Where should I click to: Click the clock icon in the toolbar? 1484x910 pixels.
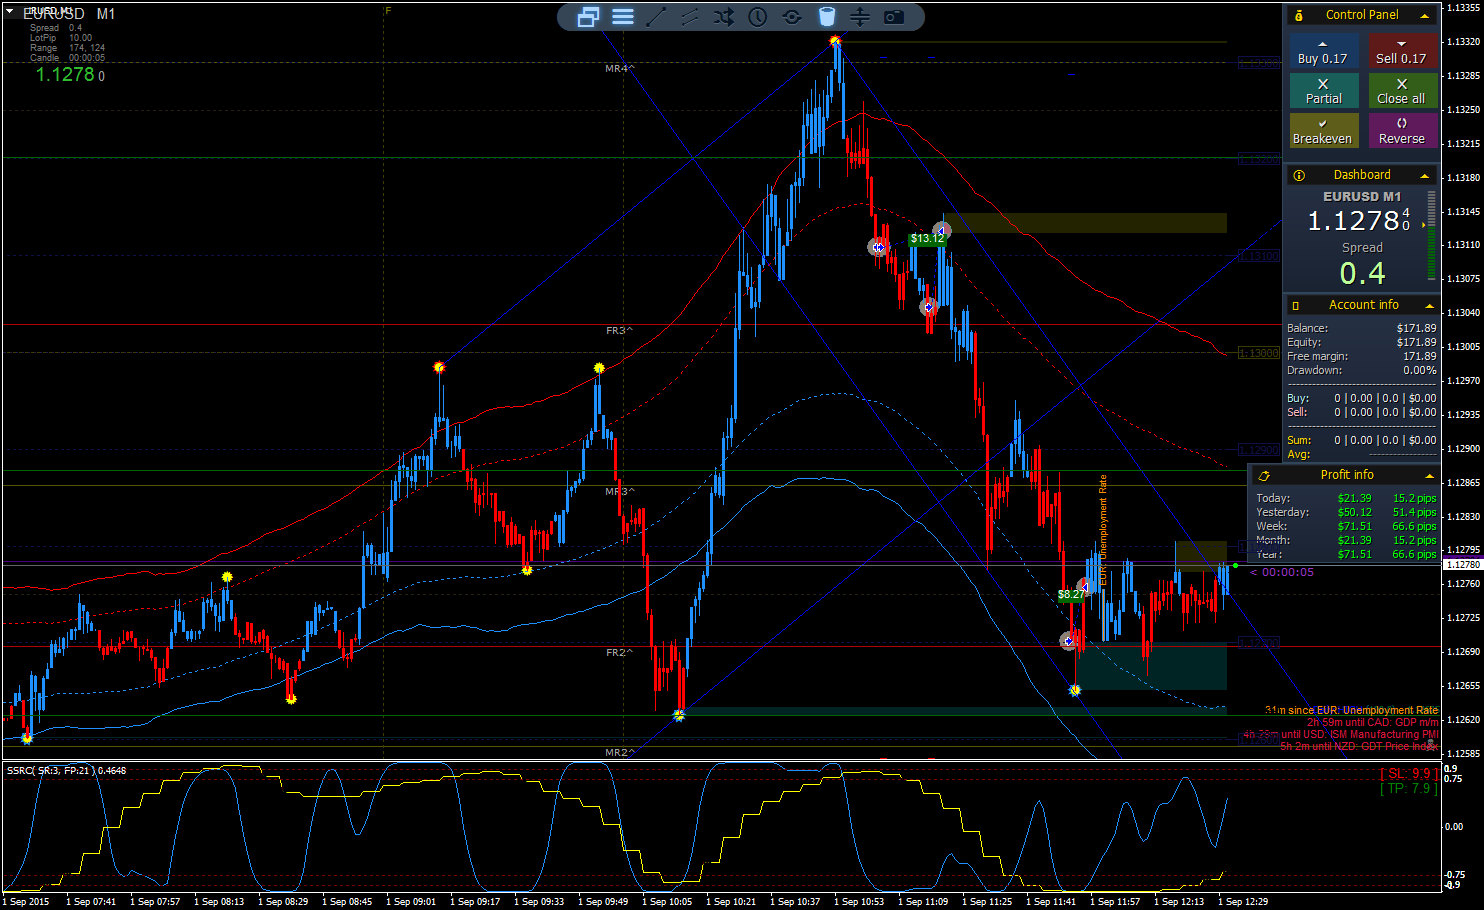click(x=758, y=17)
